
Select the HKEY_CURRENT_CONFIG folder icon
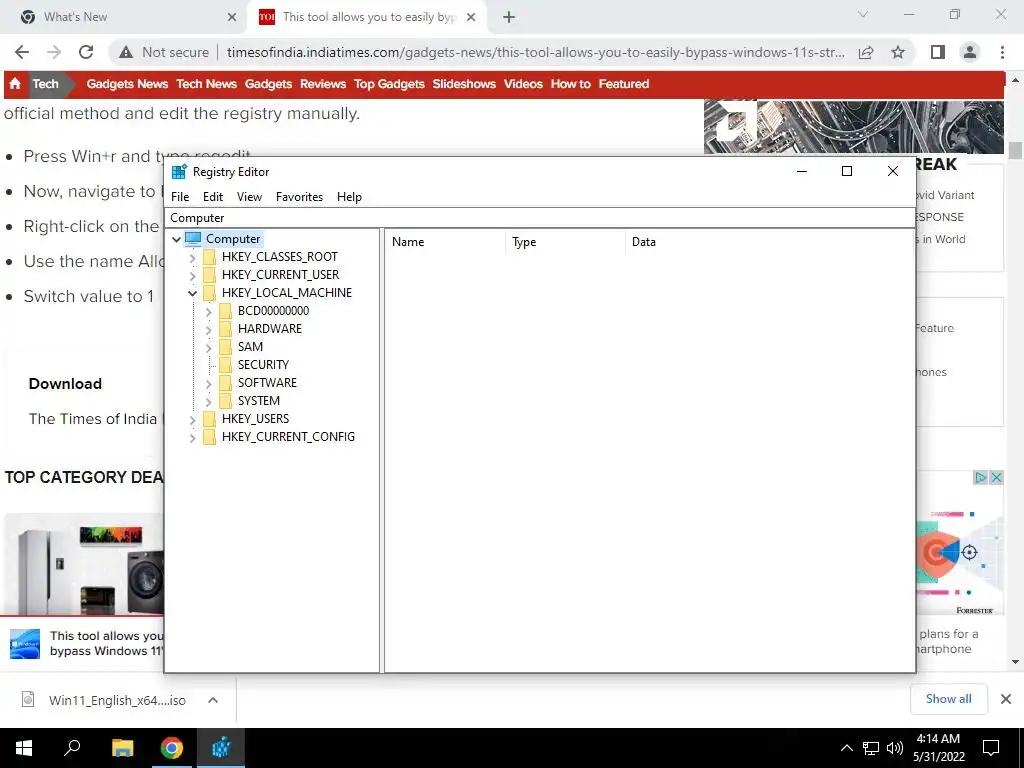(209, 436)
